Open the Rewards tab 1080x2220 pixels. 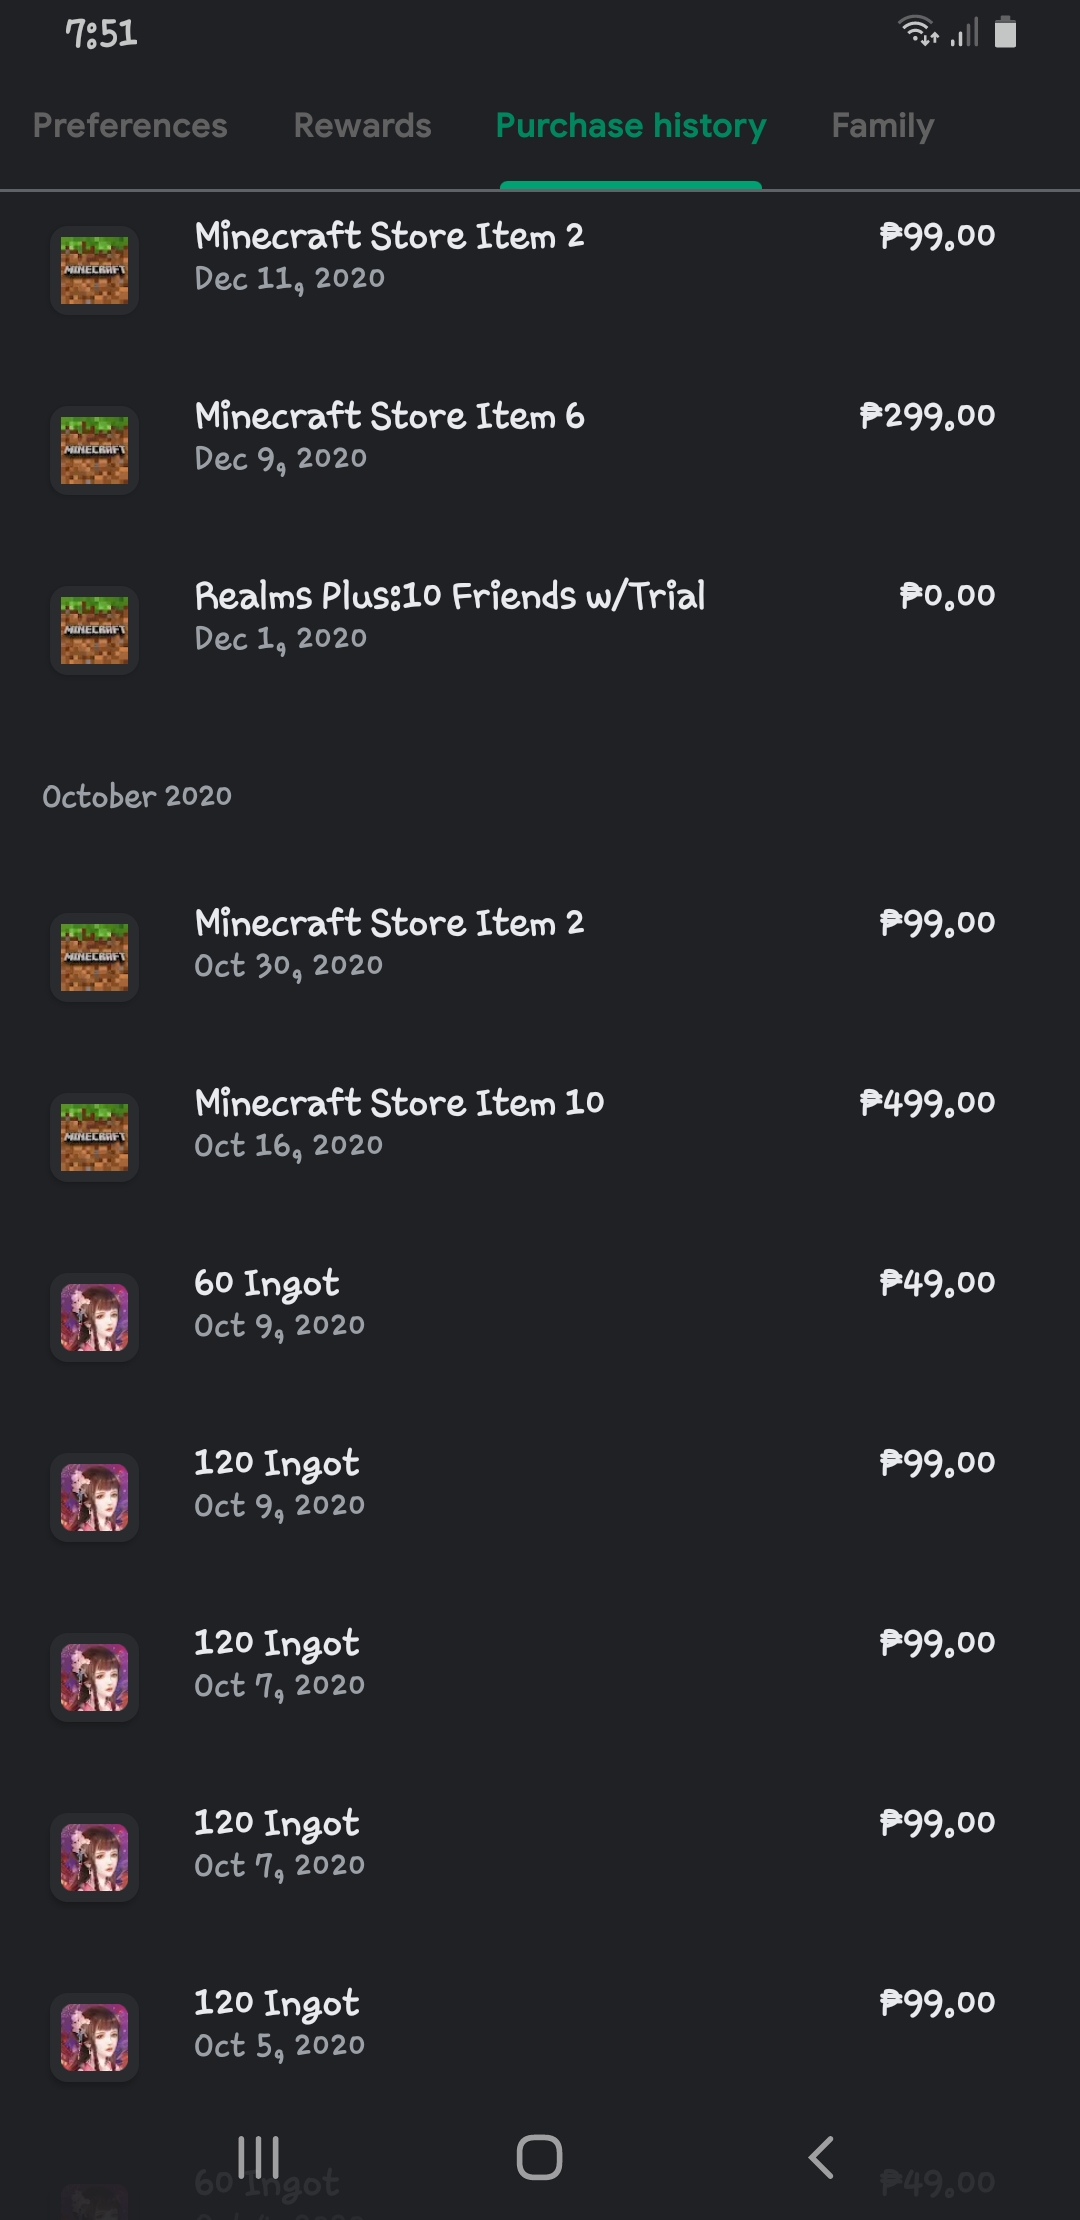(362, 126)
